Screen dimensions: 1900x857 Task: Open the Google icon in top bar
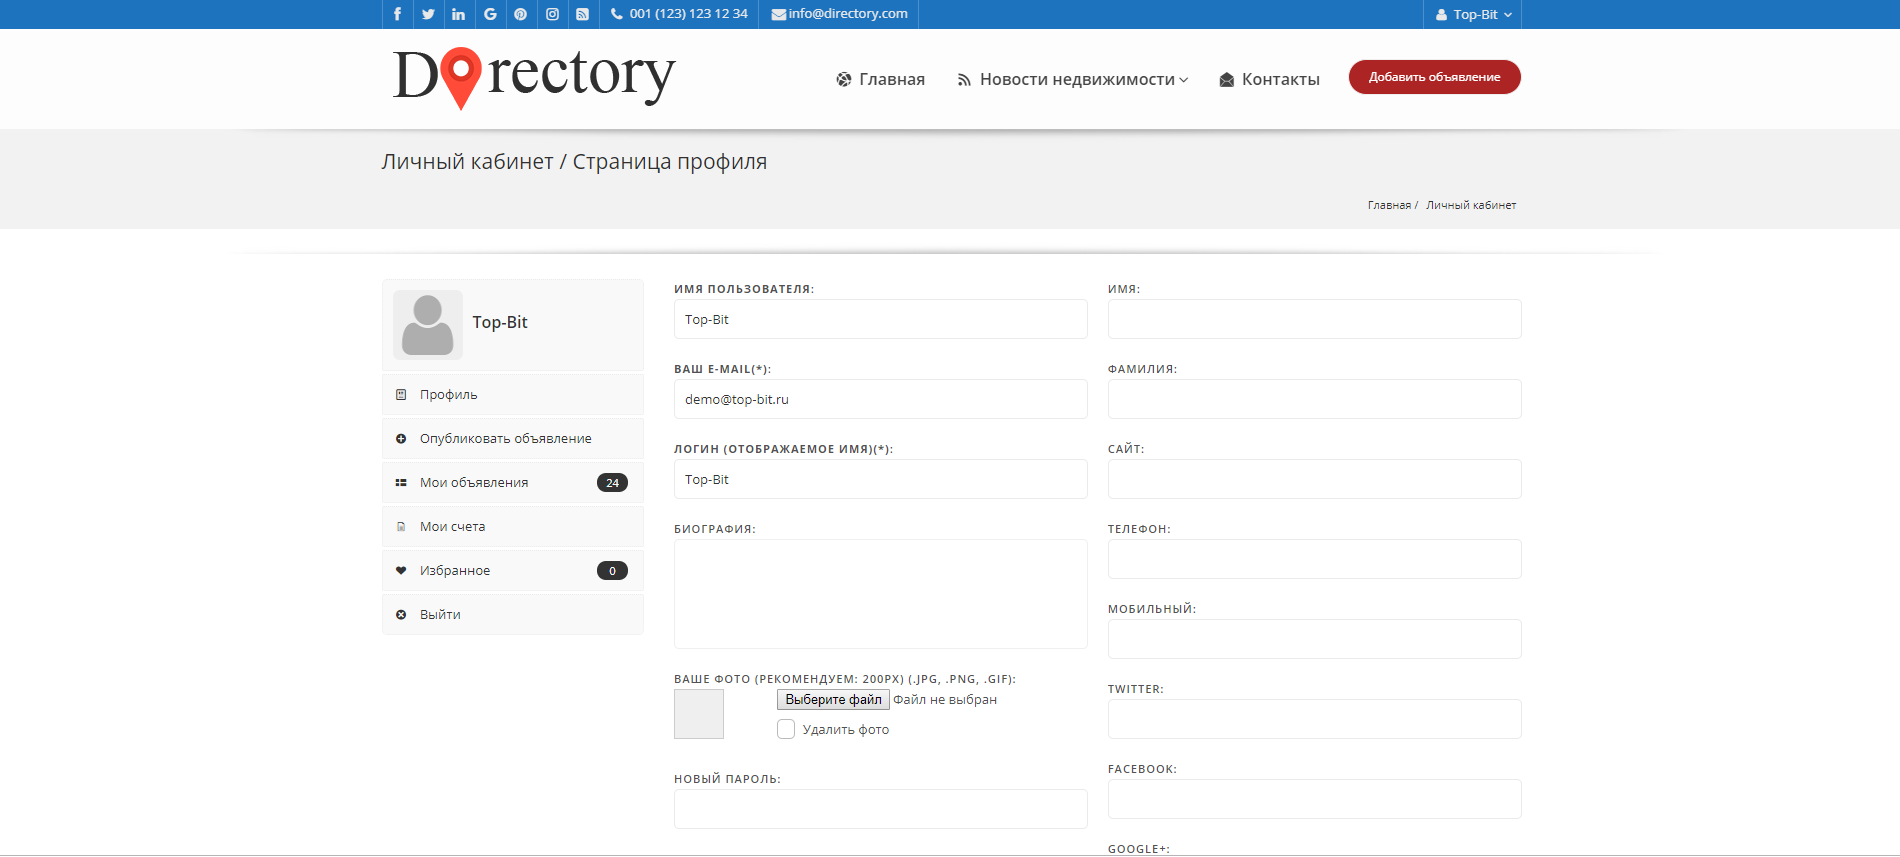490,14
